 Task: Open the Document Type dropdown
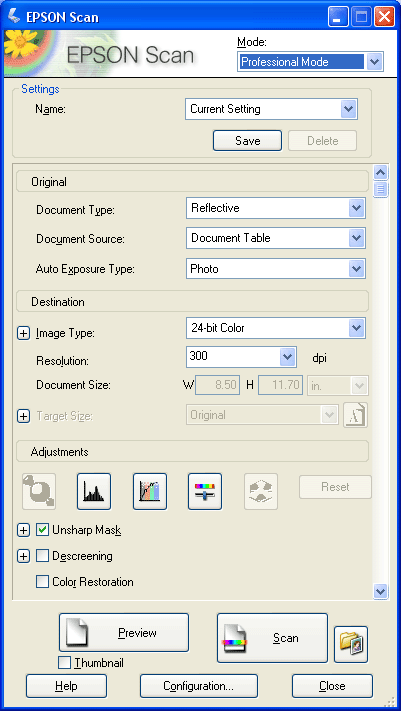[357, 208]
